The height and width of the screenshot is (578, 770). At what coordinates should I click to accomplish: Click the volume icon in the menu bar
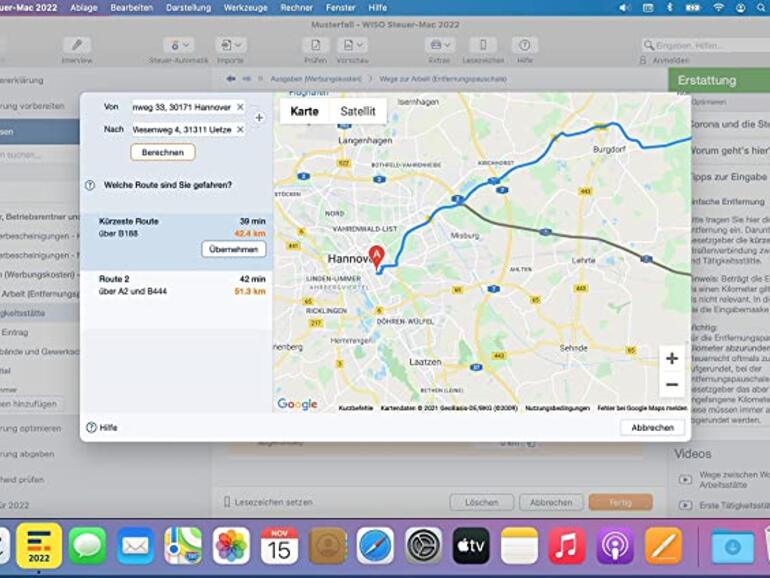pos(624,8)
